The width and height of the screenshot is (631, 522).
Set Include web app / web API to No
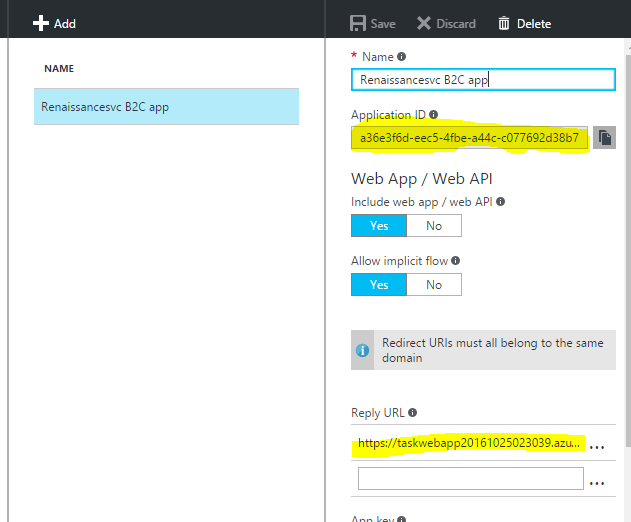point(434,226)
